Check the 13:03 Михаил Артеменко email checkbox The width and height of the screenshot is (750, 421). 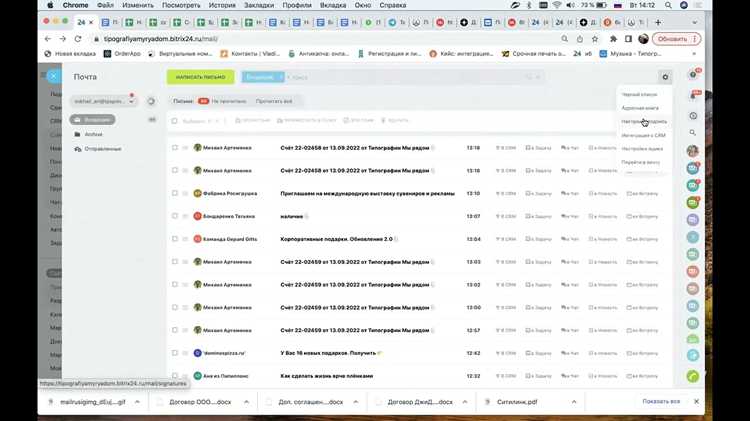[175, 262]
